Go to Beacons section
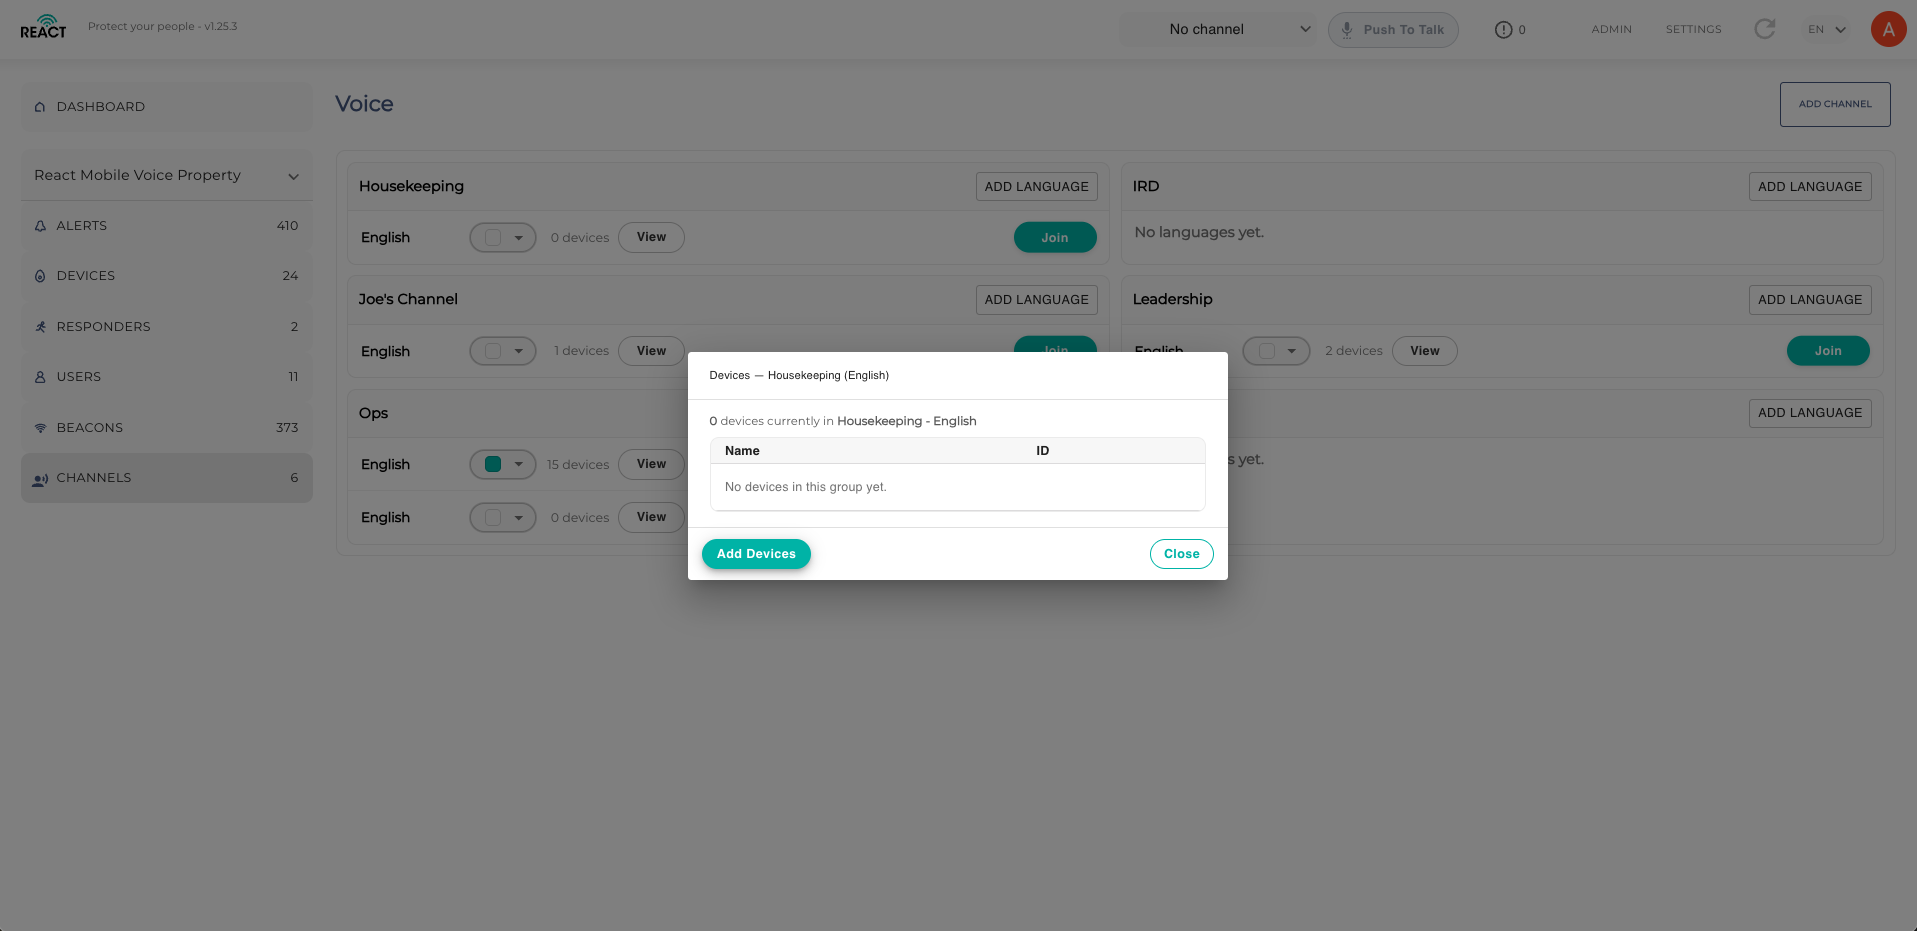Image resolution: width=1917 pixels, height=931 pixels. click(167, 428)
